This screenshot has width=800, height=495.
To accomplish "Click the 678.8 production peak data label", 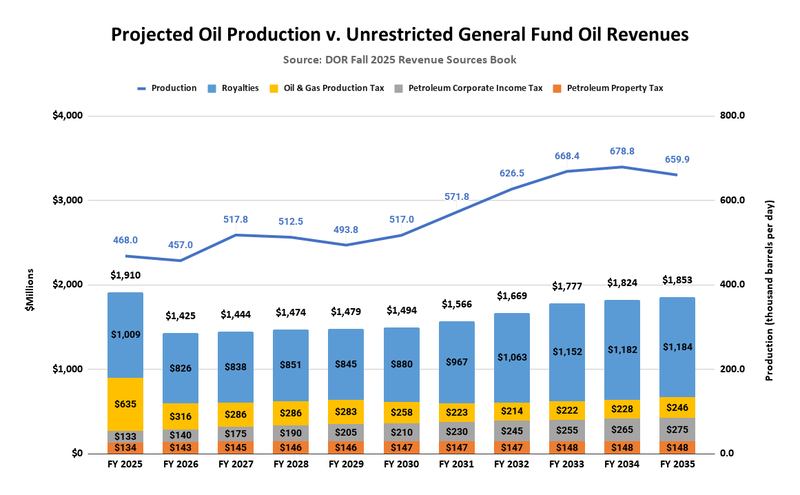I will [x=622, y=151].
